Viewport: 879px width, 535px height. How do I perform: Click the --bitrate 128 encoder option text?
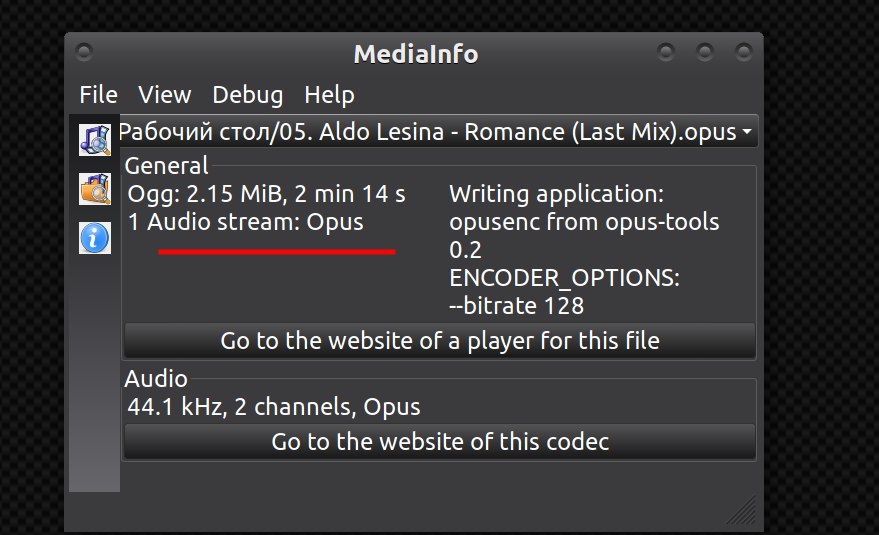[x=516, y=306]
